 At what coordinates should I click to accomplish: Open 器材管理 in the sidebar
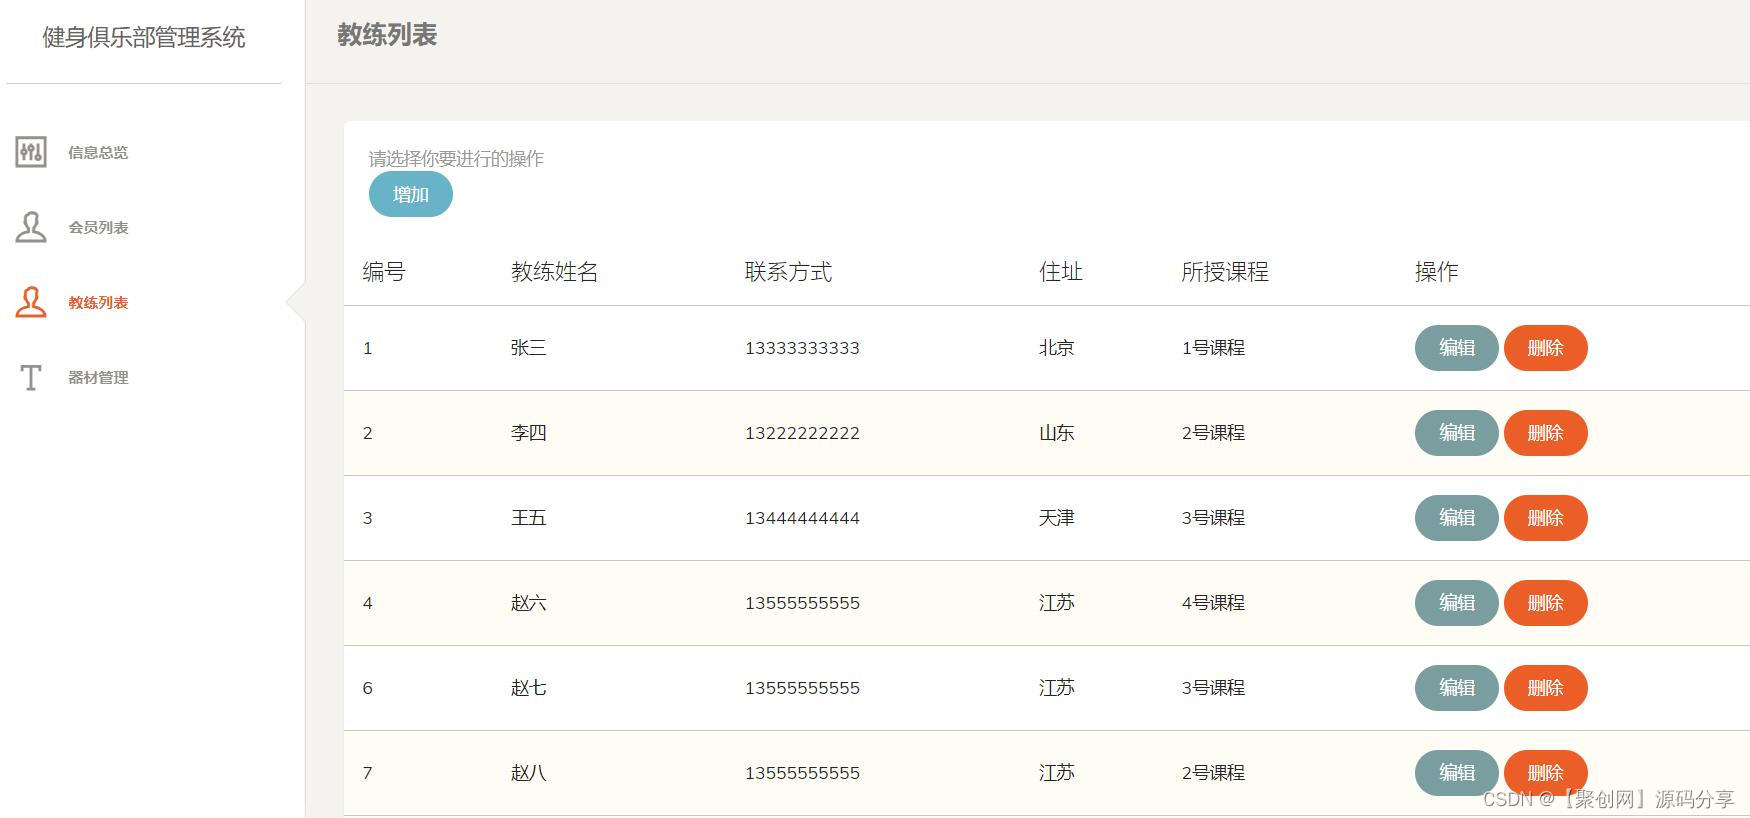[98, 377]
